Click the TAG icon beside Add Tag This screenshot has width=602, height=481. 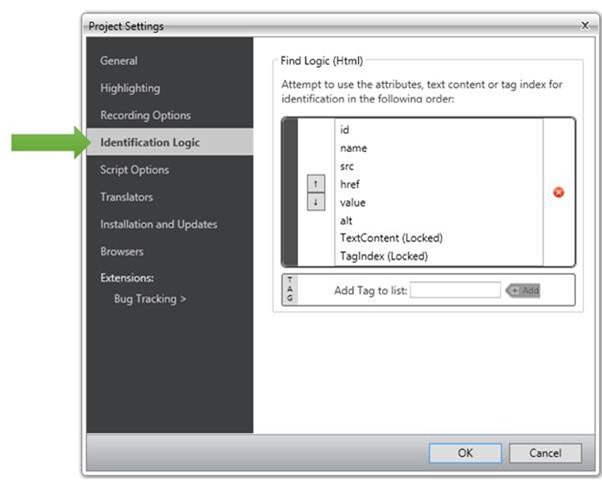pos(291,289)
